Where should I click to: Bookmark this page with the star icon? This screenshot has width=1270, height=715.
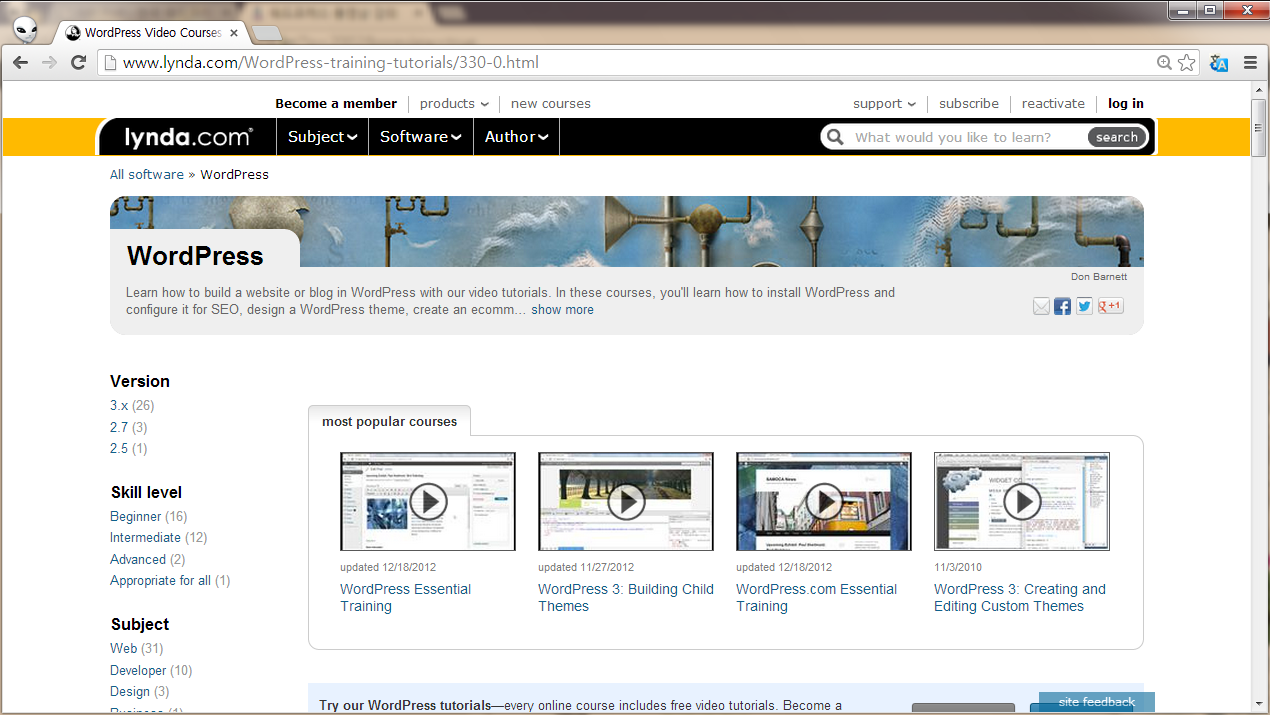click(1187, 62)
